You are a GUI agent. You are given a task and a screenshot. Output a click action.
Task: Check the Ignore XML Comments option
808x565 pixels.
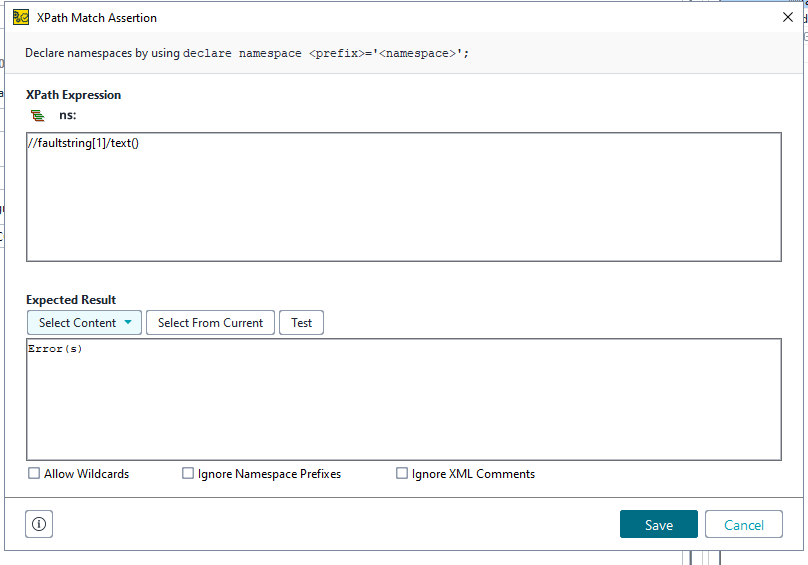[x=402, y=474]
